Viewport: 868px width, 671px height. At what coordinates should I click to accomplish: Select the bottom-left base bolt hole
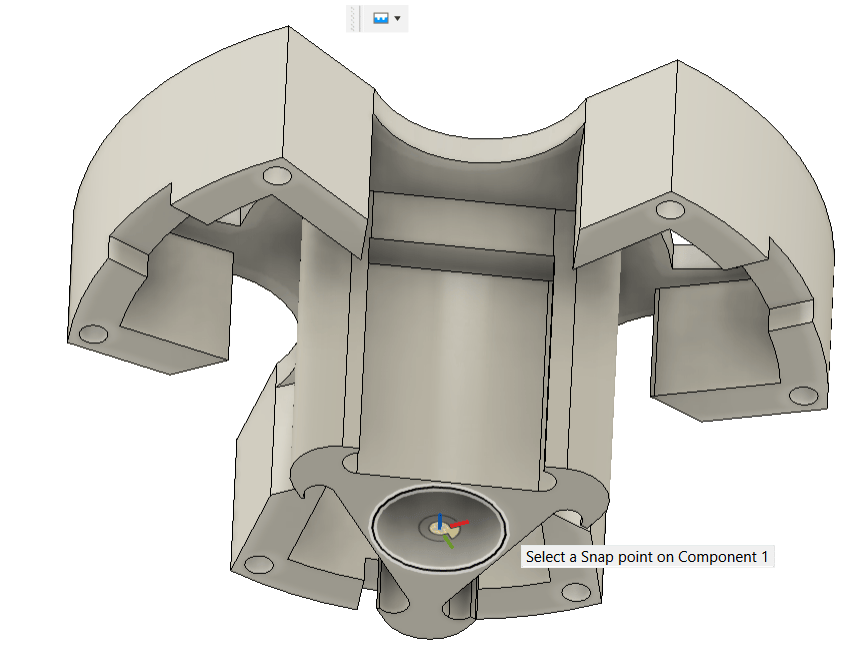click(x=259, y=565)
